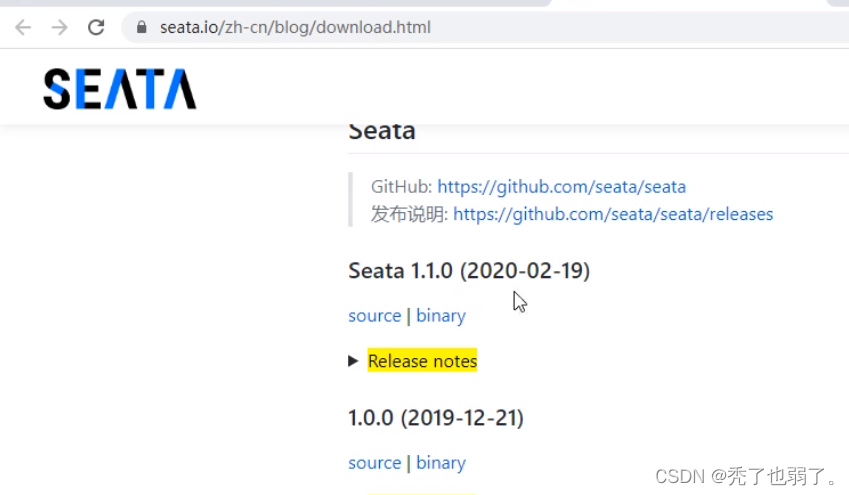Download source for version 1.0.0
849x495 pixels.
coord(375,463)
